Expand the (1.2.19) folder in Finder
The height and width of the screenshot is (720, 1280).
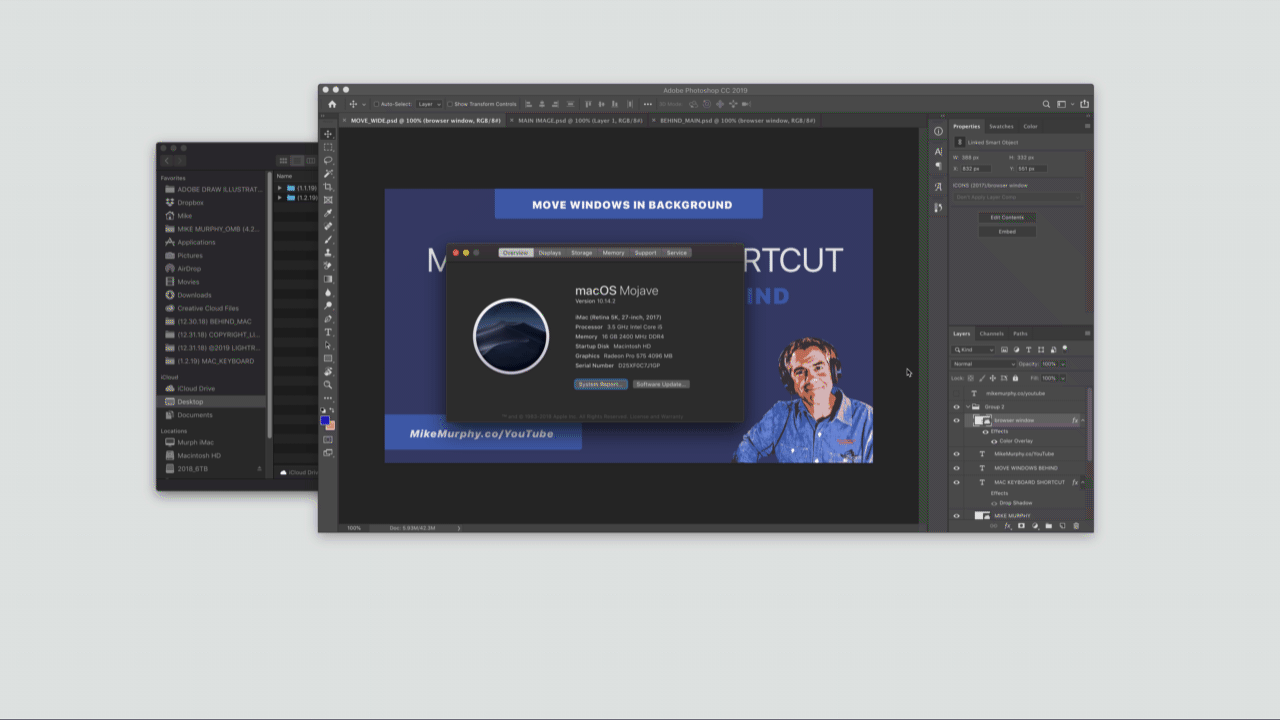pyautogui.click(x=280, y=198)
